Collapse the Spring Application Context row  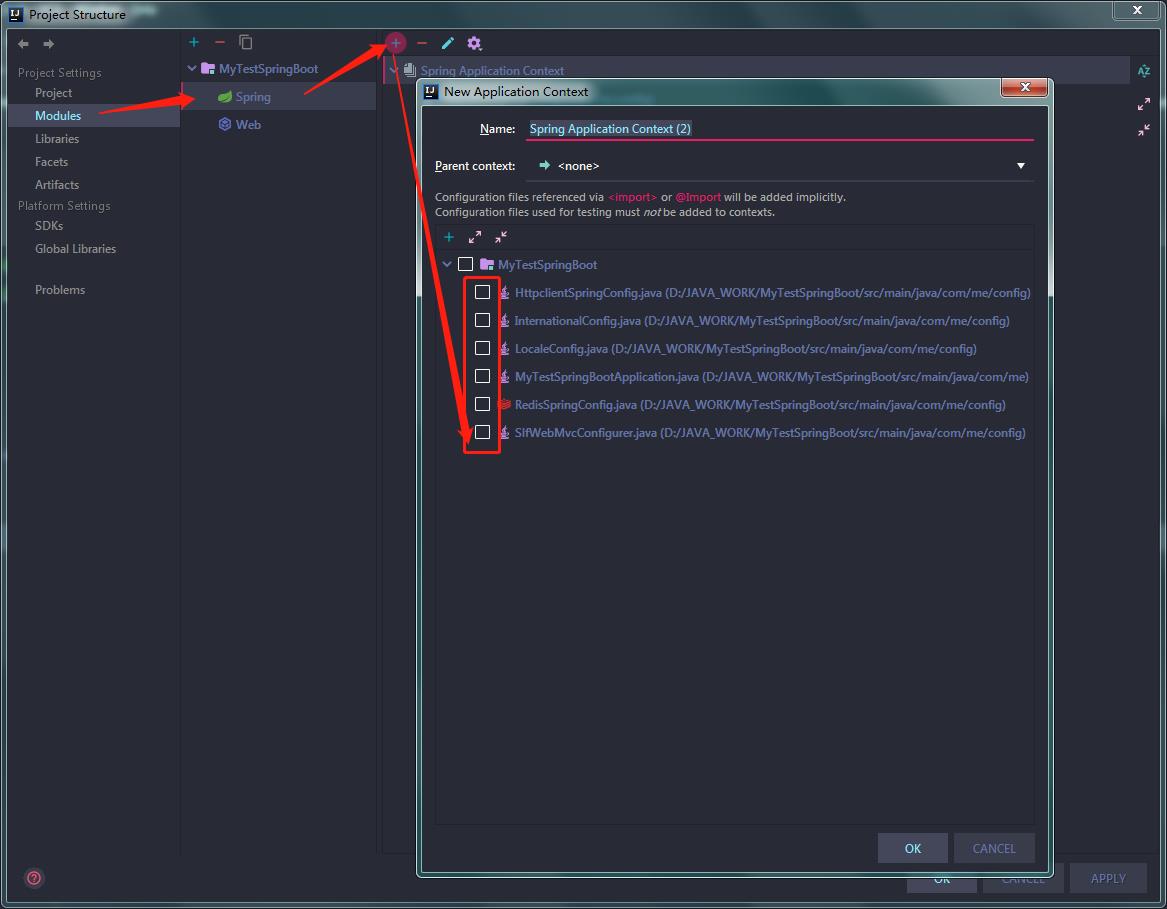click(394, 71)
